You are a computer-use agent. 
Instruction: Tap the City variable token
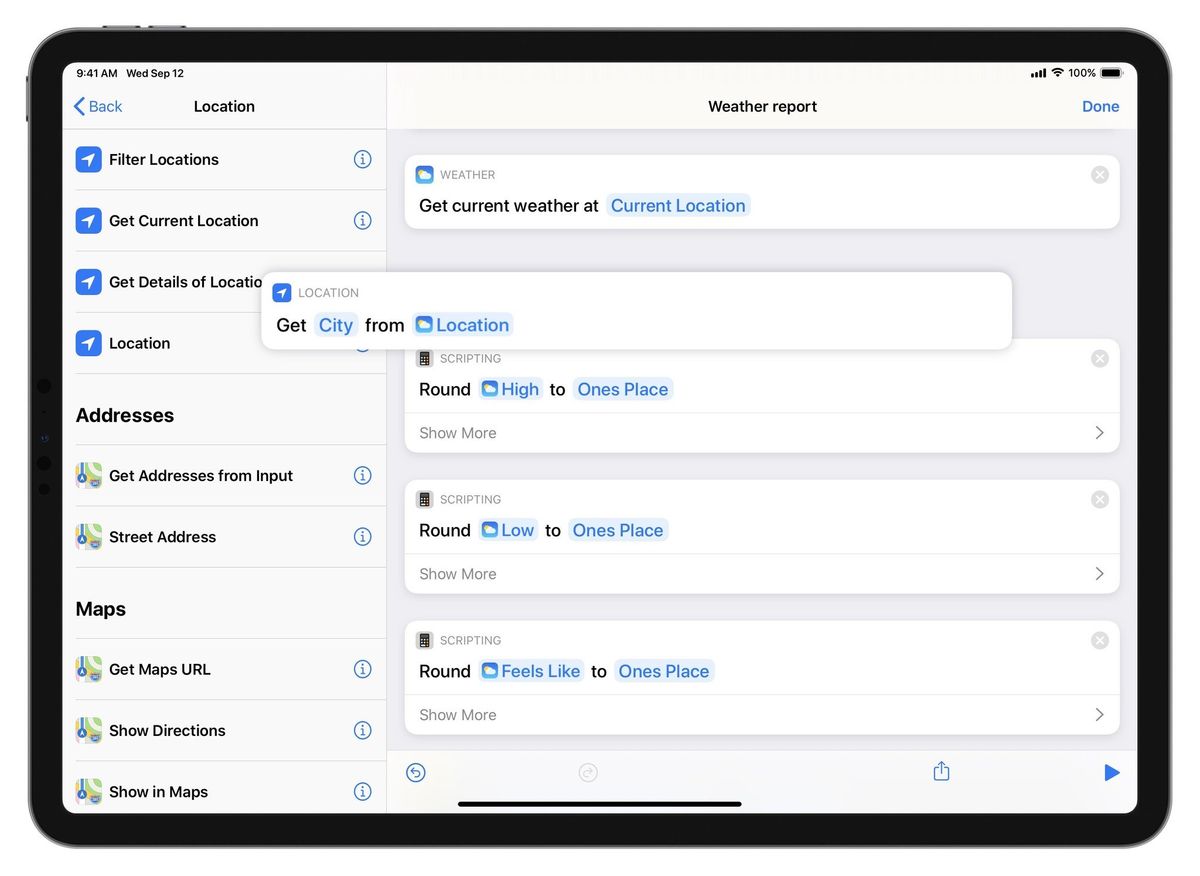click(x=335, y=324)
